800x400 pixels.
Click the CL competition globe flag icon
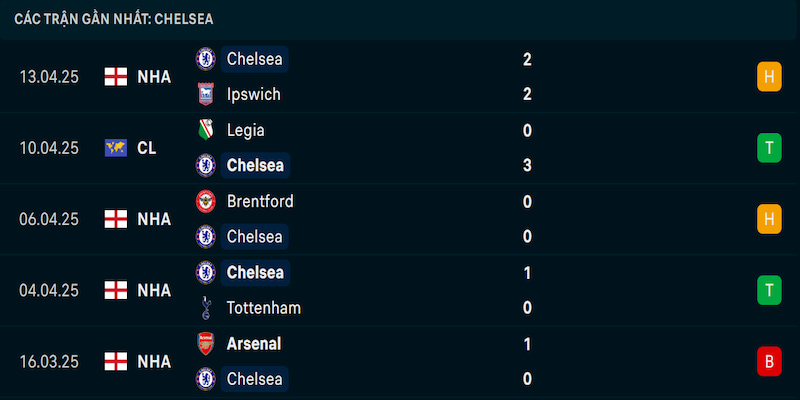(x=116, y=148)
